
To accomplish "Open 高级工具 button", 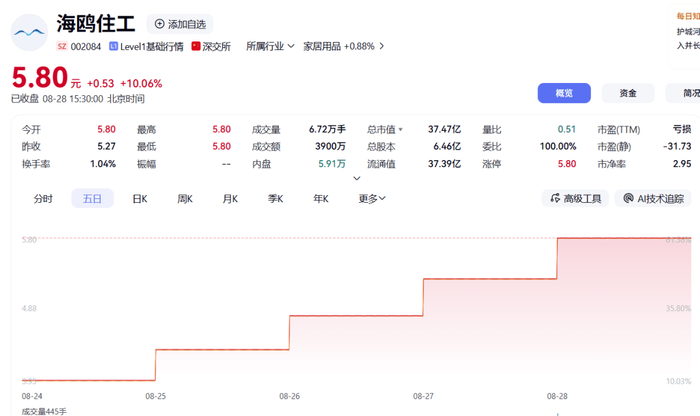I will 575,198.
